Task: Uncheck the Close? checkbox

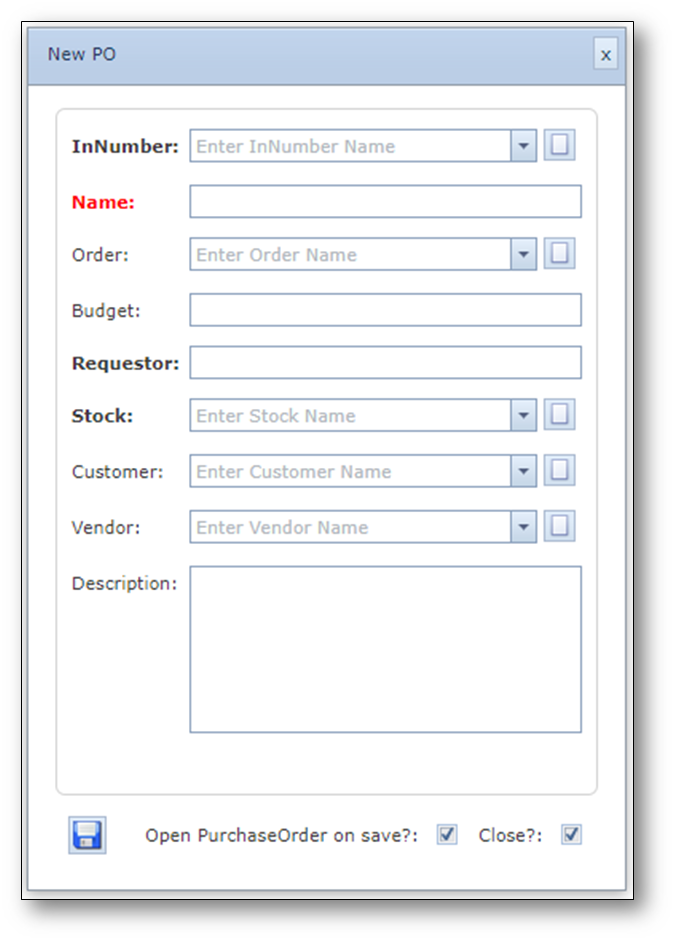Action: 571,834
